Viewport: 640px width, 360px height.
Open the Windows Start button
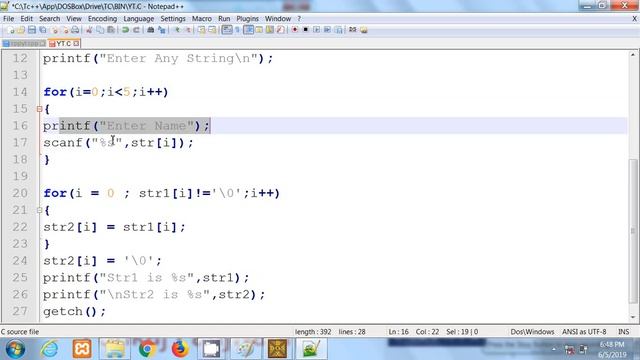(x=15, y=349)
